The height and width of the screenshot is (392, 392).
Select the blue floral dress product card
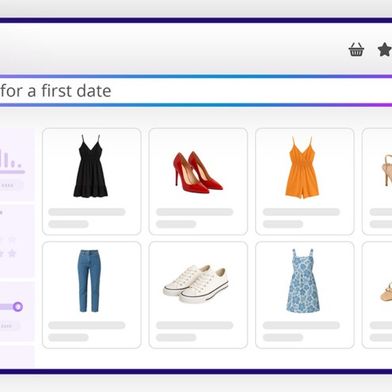pos(304,295)
